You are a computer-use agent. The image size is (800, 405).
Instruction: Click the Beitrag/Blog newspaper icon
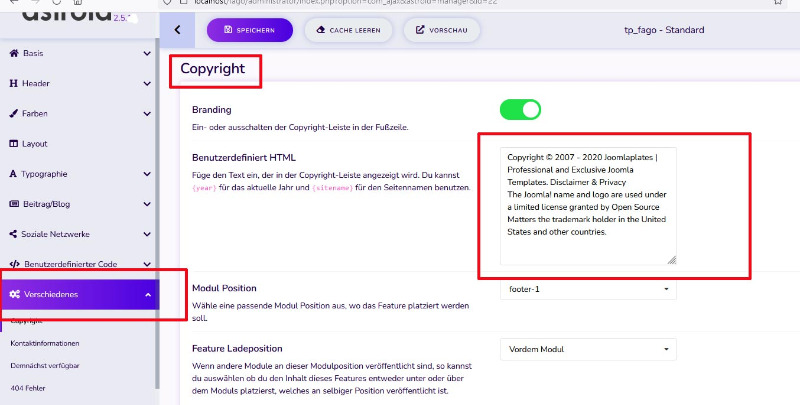14,204
